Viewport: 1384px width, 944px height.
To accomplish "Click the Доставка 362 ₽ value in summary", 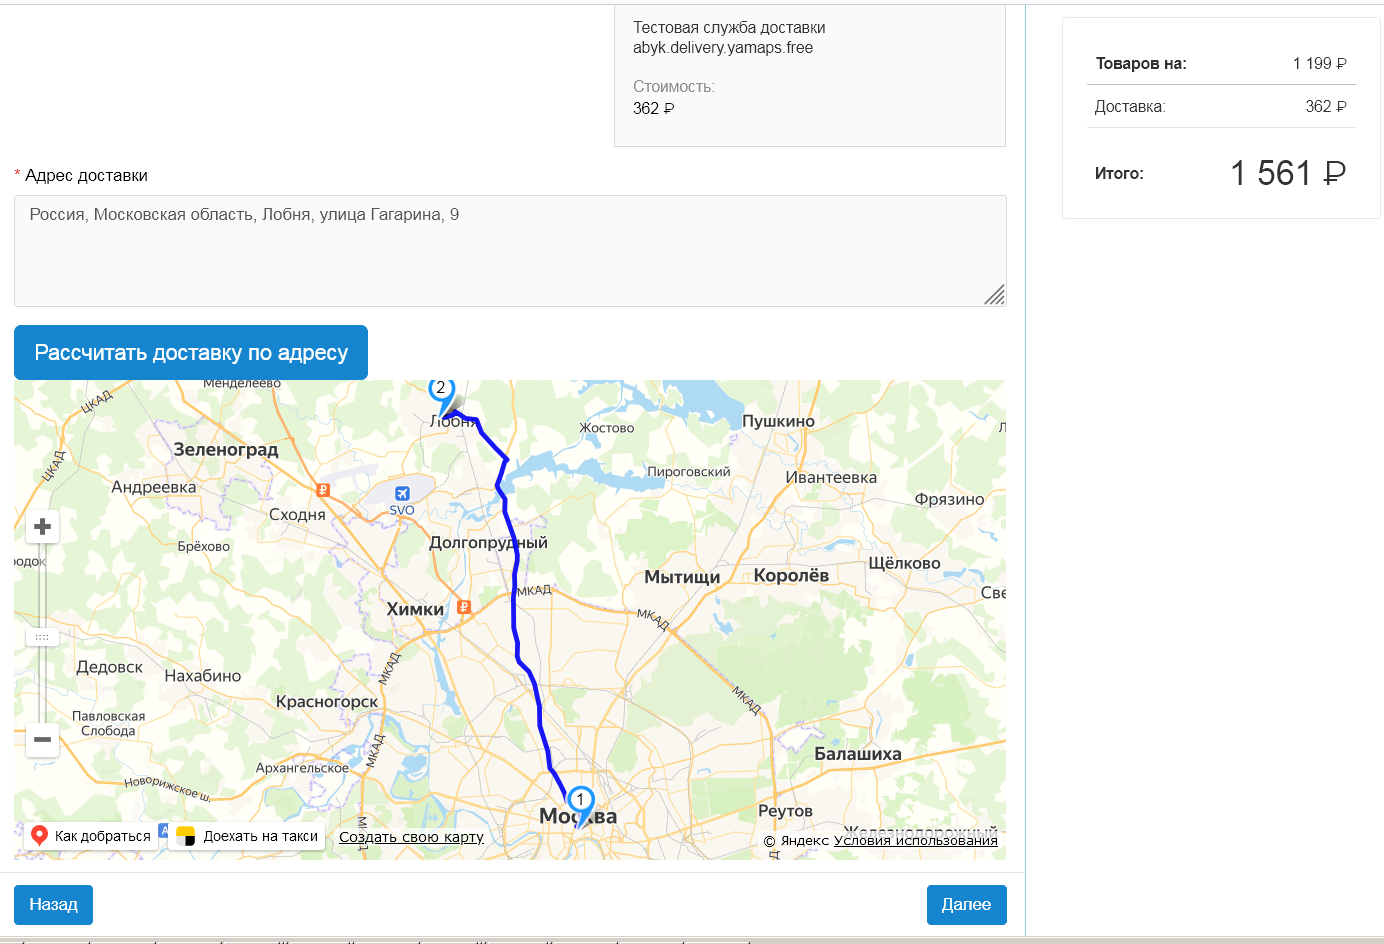I will pyautogui.click(x=1326, y=106).
